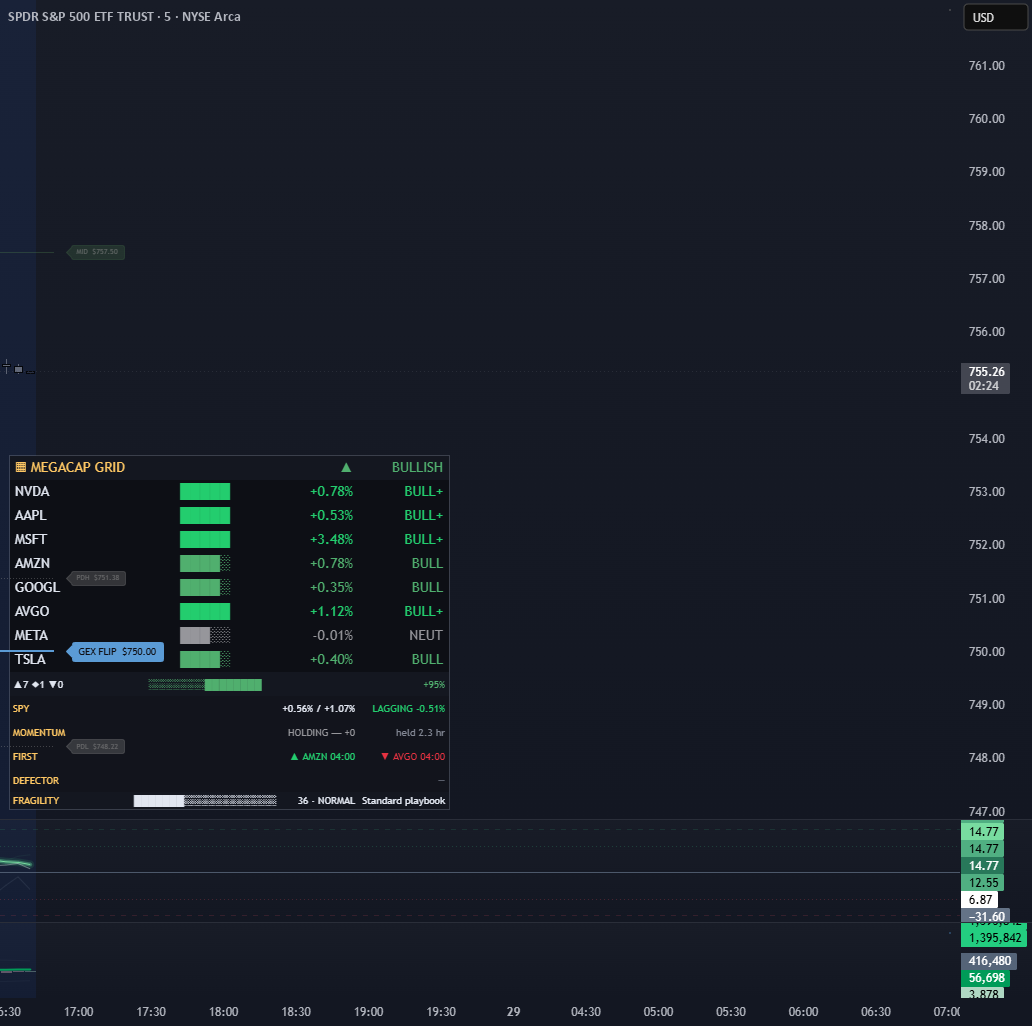This screenshot has width=1032, height=1026.
Task: Click the META ticker row label
Action: [x=31, y=636]
